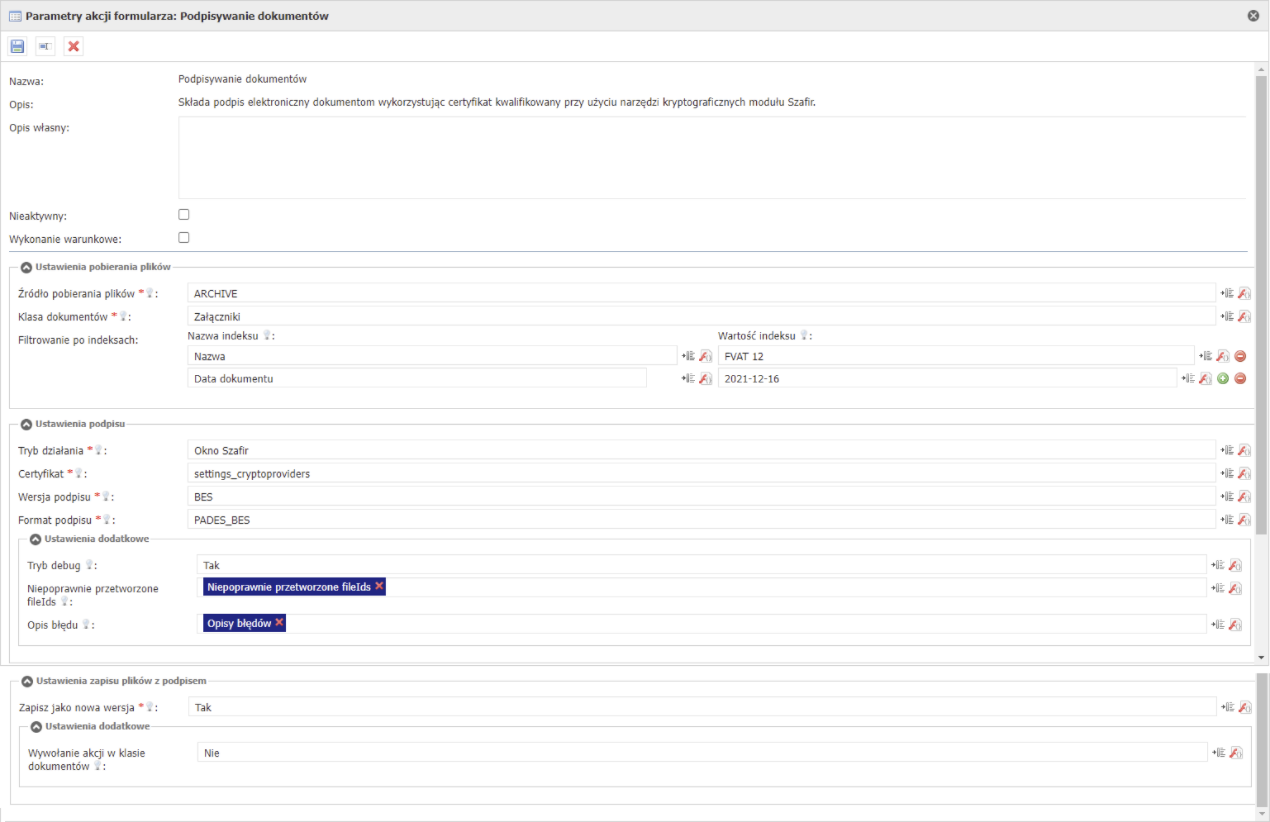Click the save floppy disk icon
Image resolution: width=1270 pixels, height=822 pixels.
pos(17,46)
